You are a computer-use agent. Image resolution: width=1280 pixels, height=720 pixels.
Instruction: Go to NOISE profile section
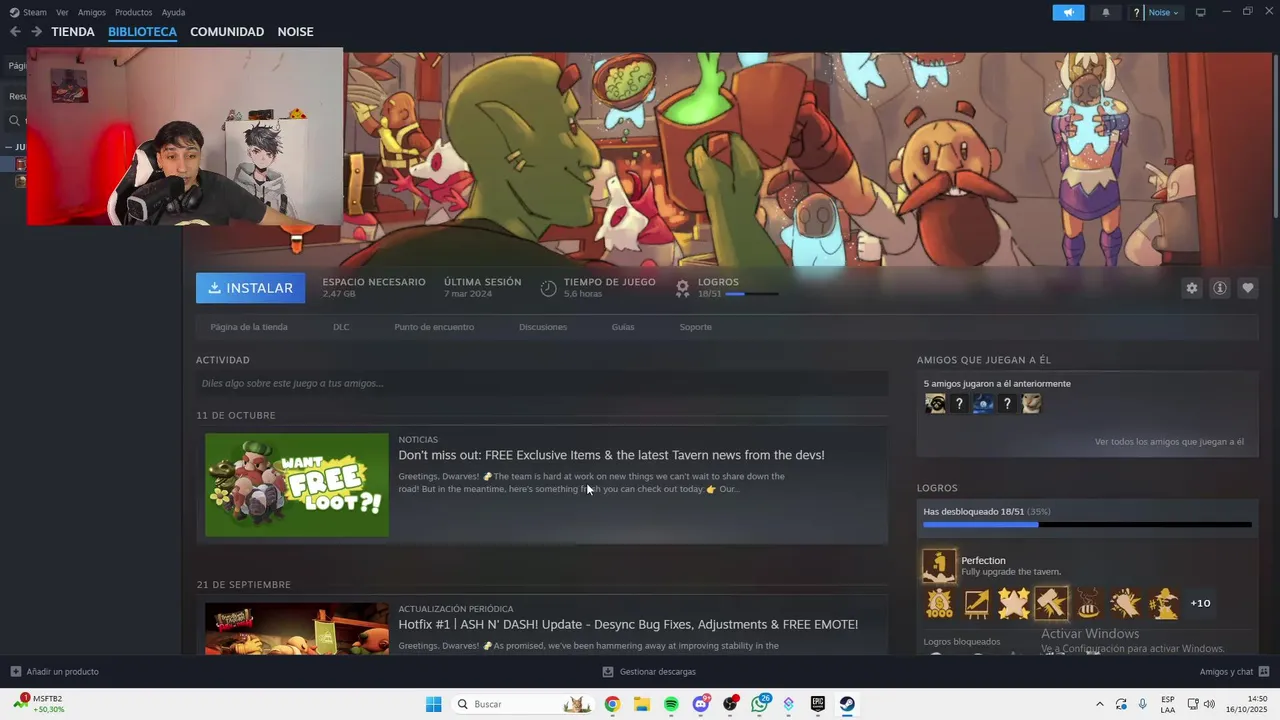click(296, 32)
